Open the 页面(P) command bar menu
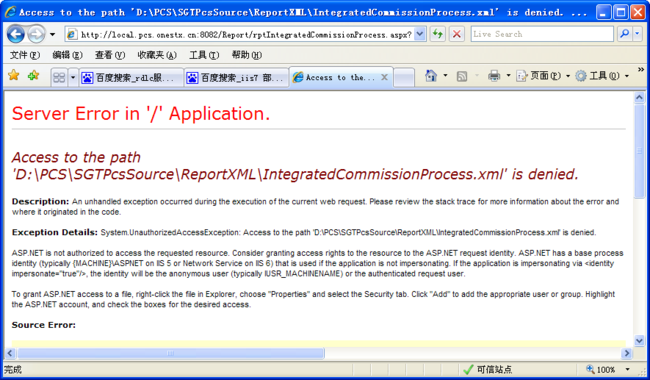This screenshot has height=380, width=650. tap(543, 76)
